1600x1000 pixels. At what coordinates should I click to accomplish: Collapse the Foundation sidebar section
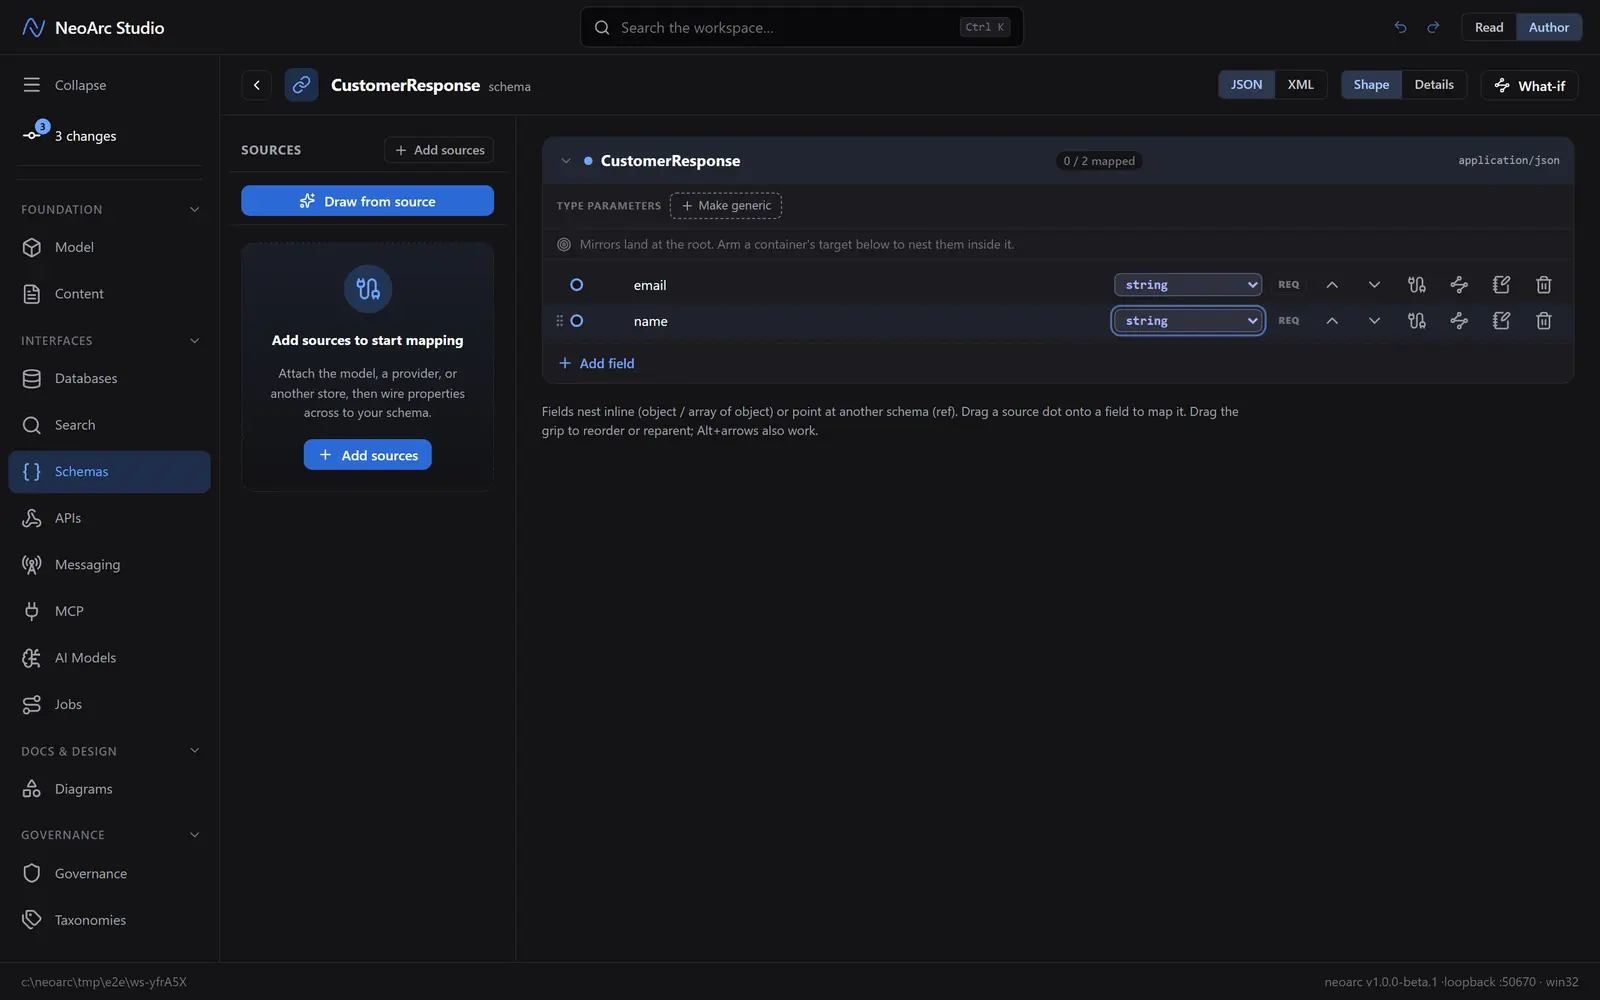[x=195, y=209]
